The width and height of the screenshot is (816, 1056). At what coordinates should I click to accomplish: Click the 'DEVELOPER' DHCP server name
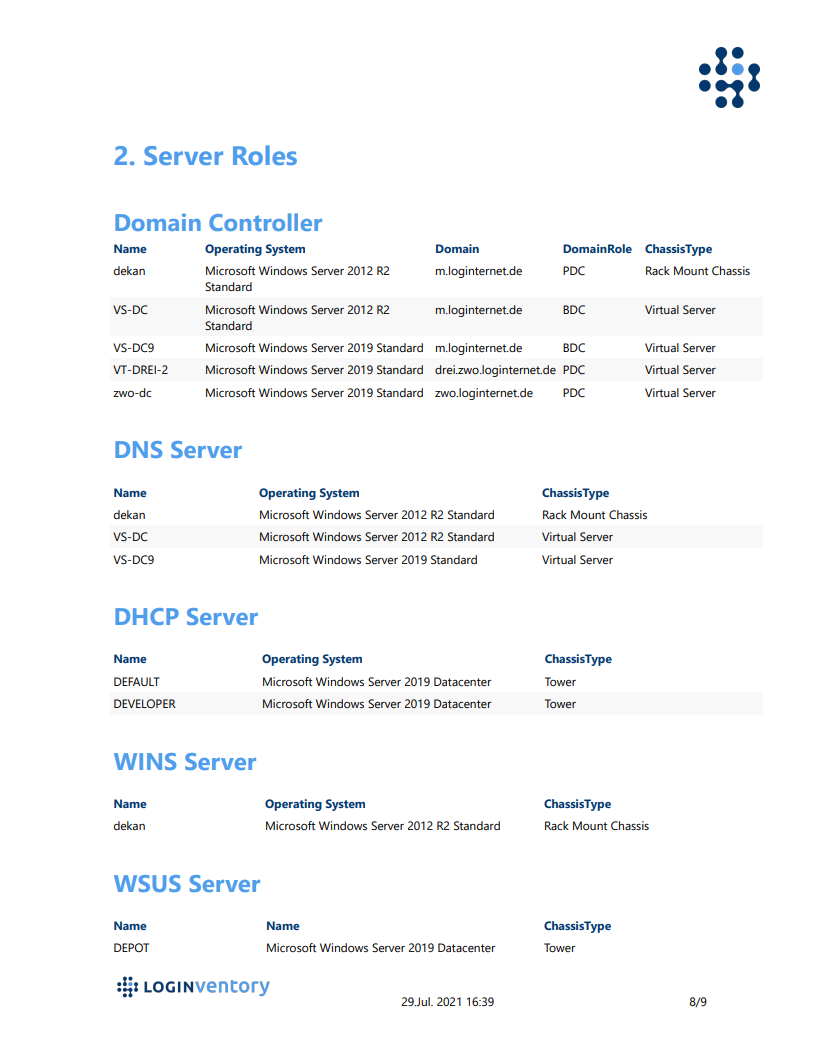(145, 704)
